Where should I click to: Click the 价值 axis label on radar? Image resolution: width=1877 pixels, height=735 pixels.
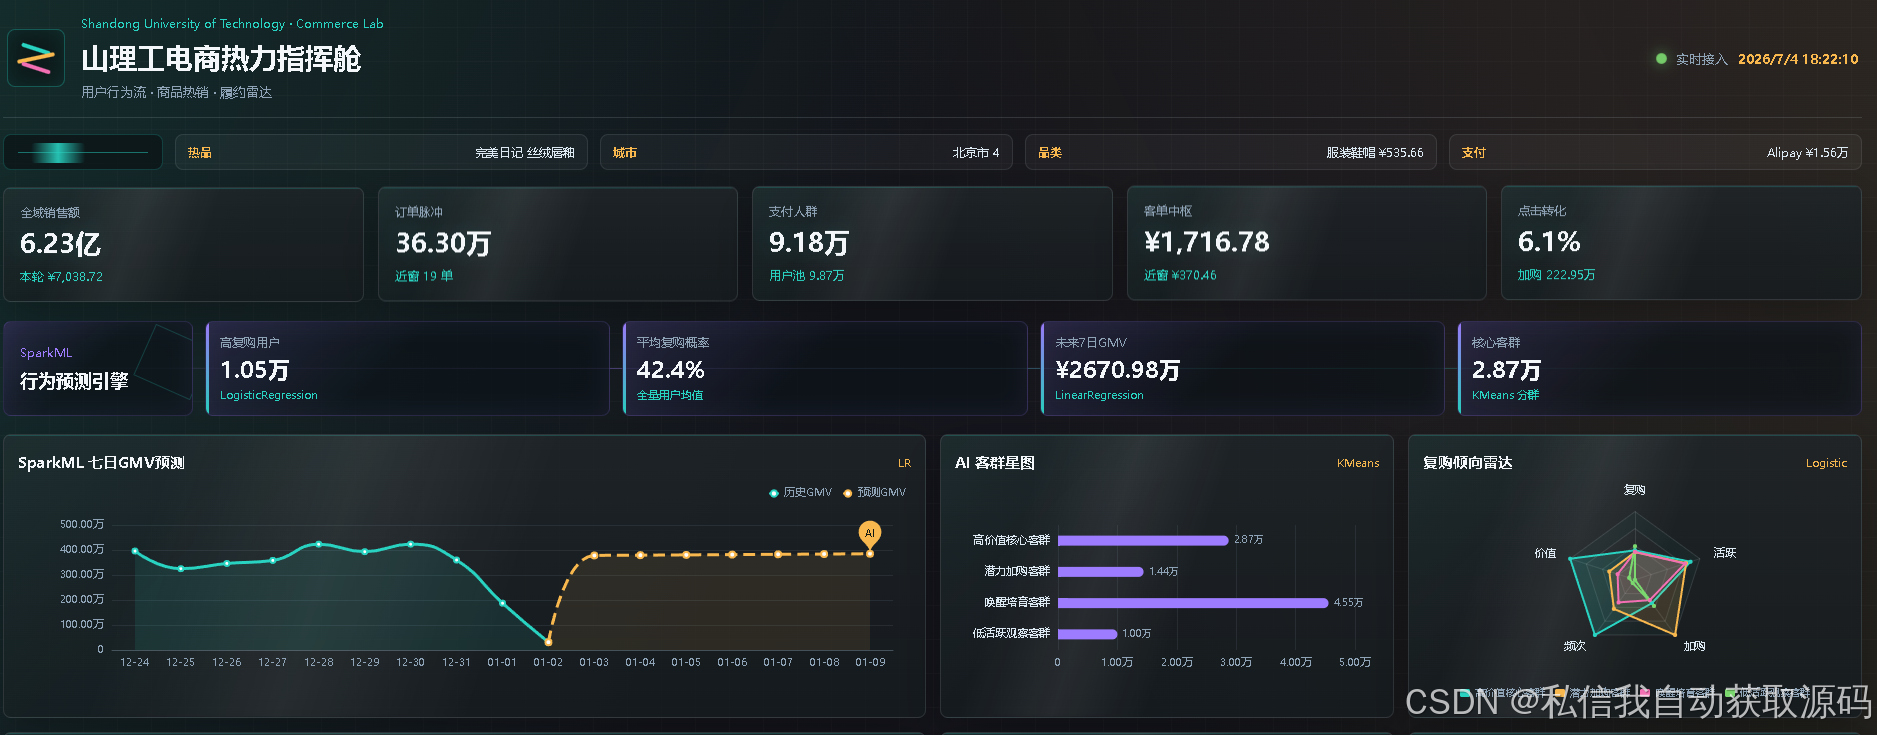click(1545, 553)
